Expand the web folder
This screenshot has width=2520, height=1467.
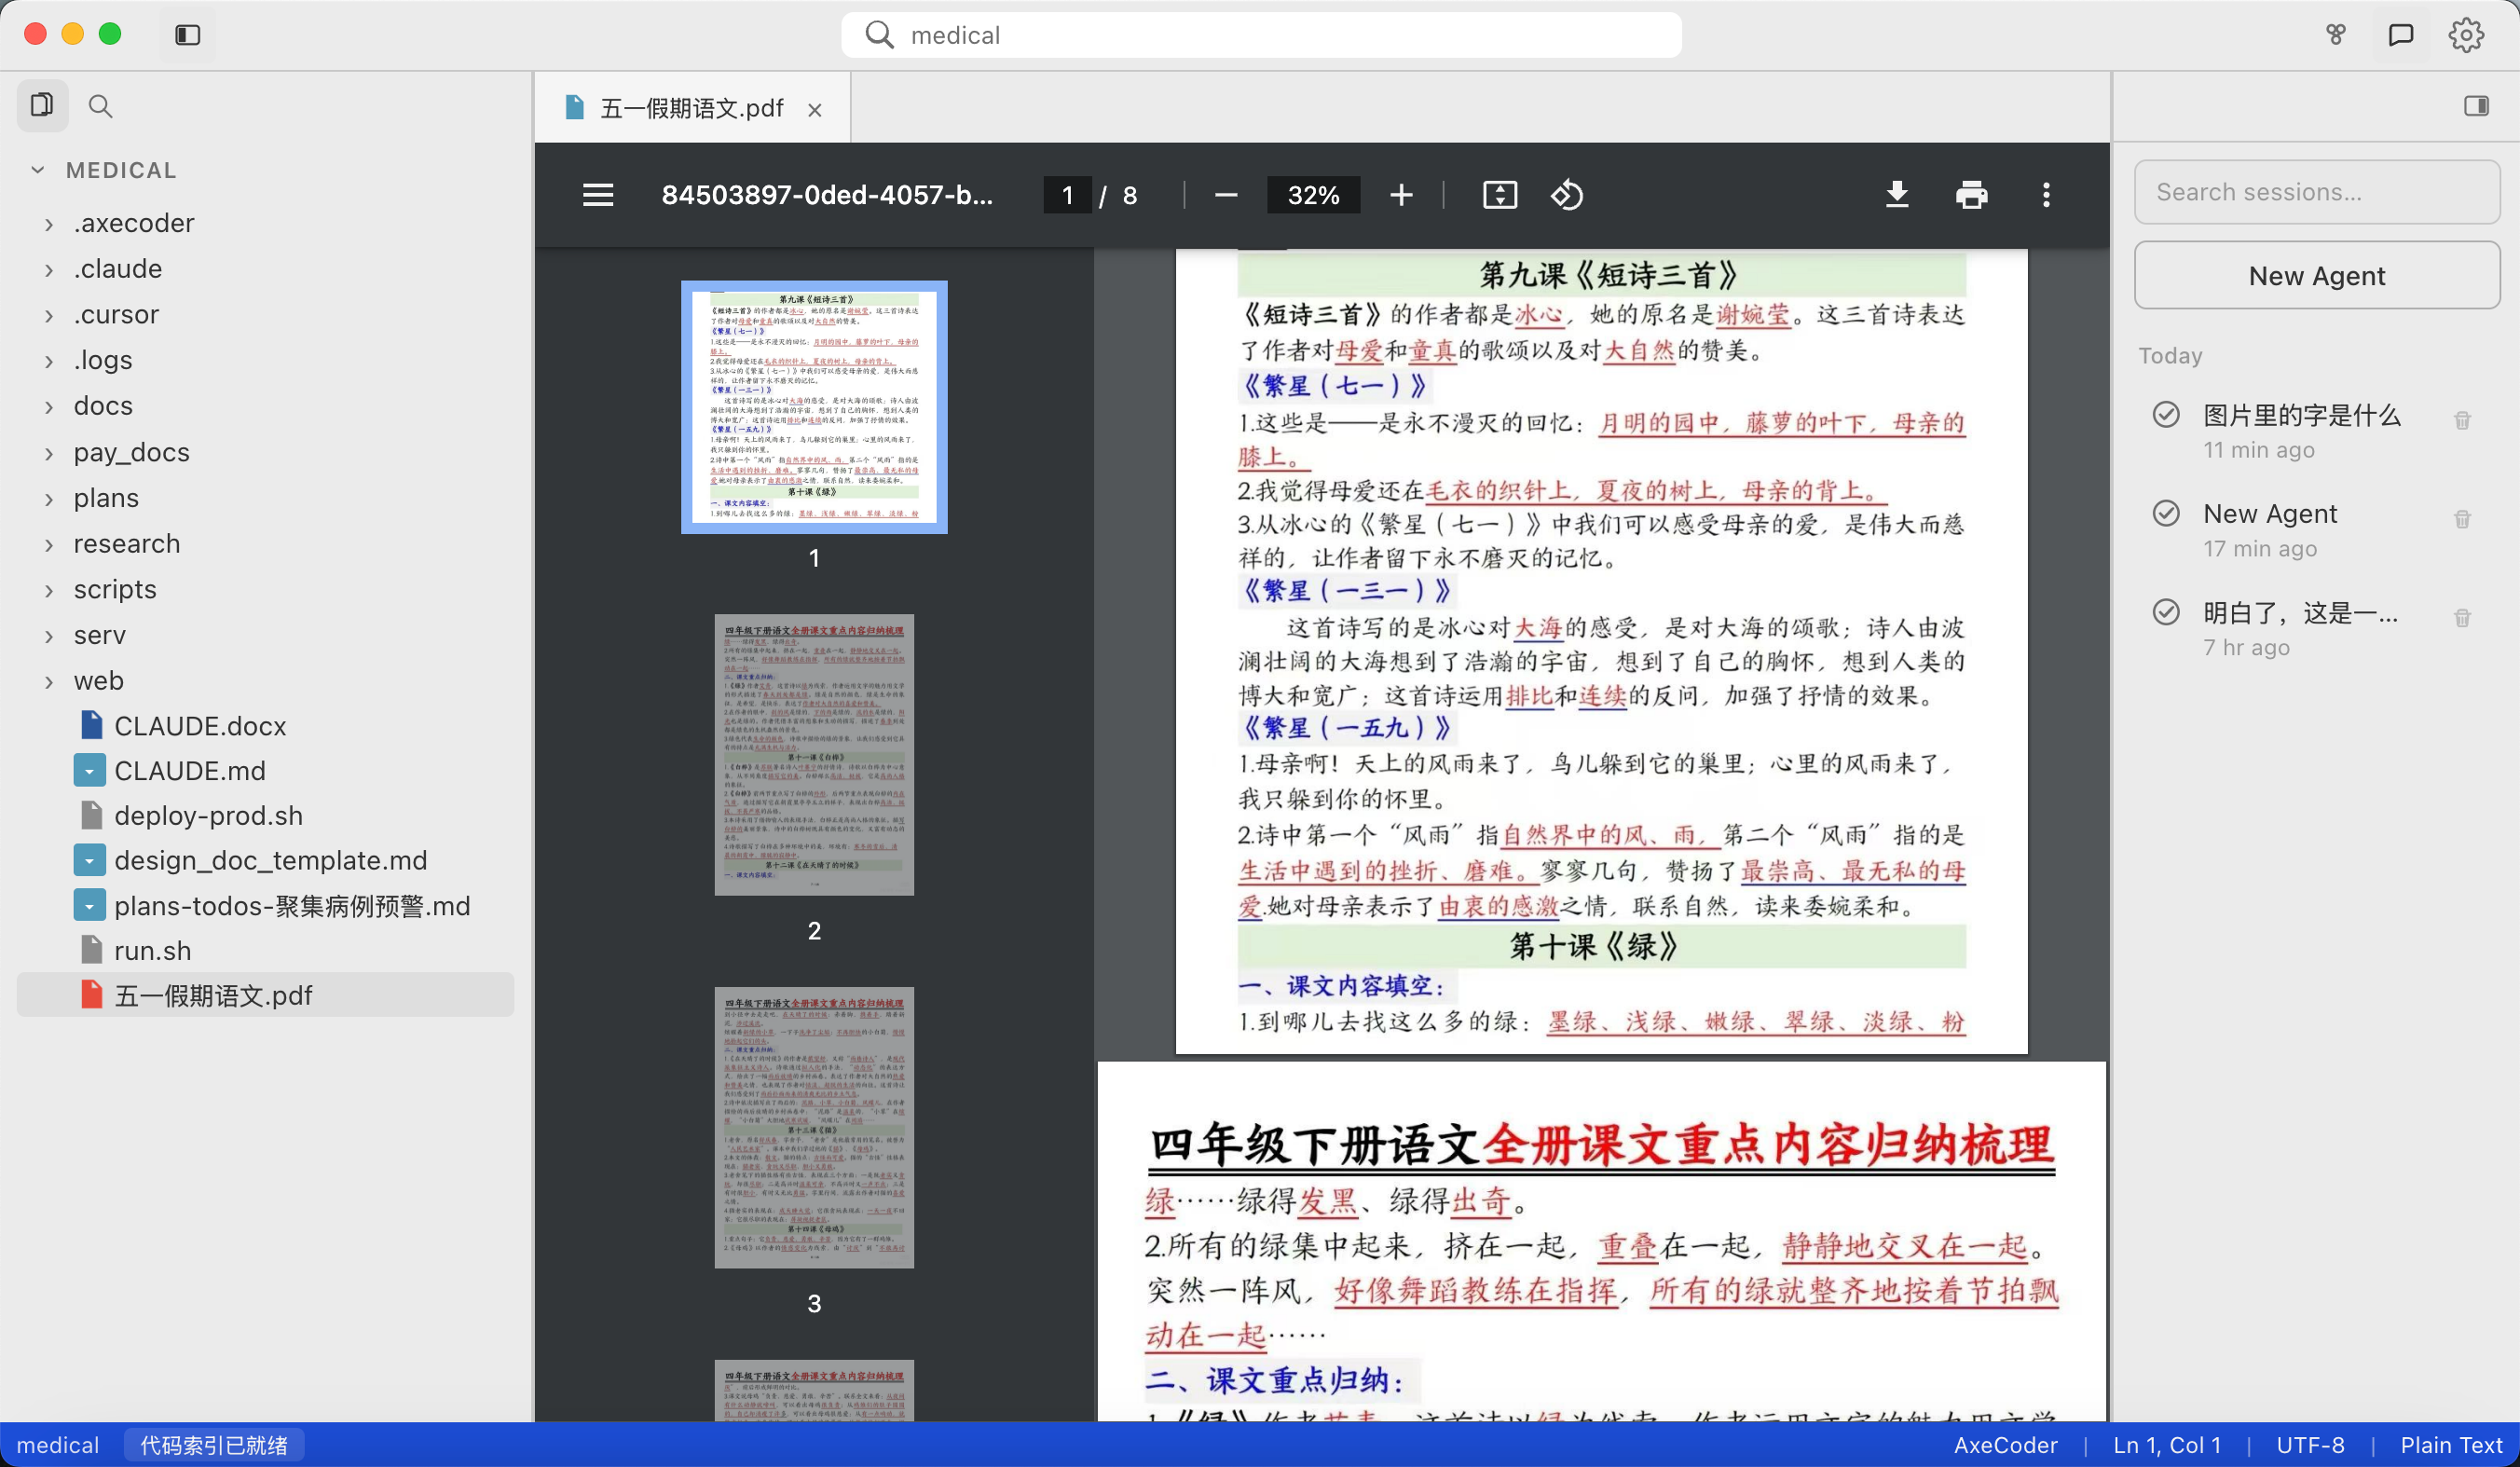(98, 681)
